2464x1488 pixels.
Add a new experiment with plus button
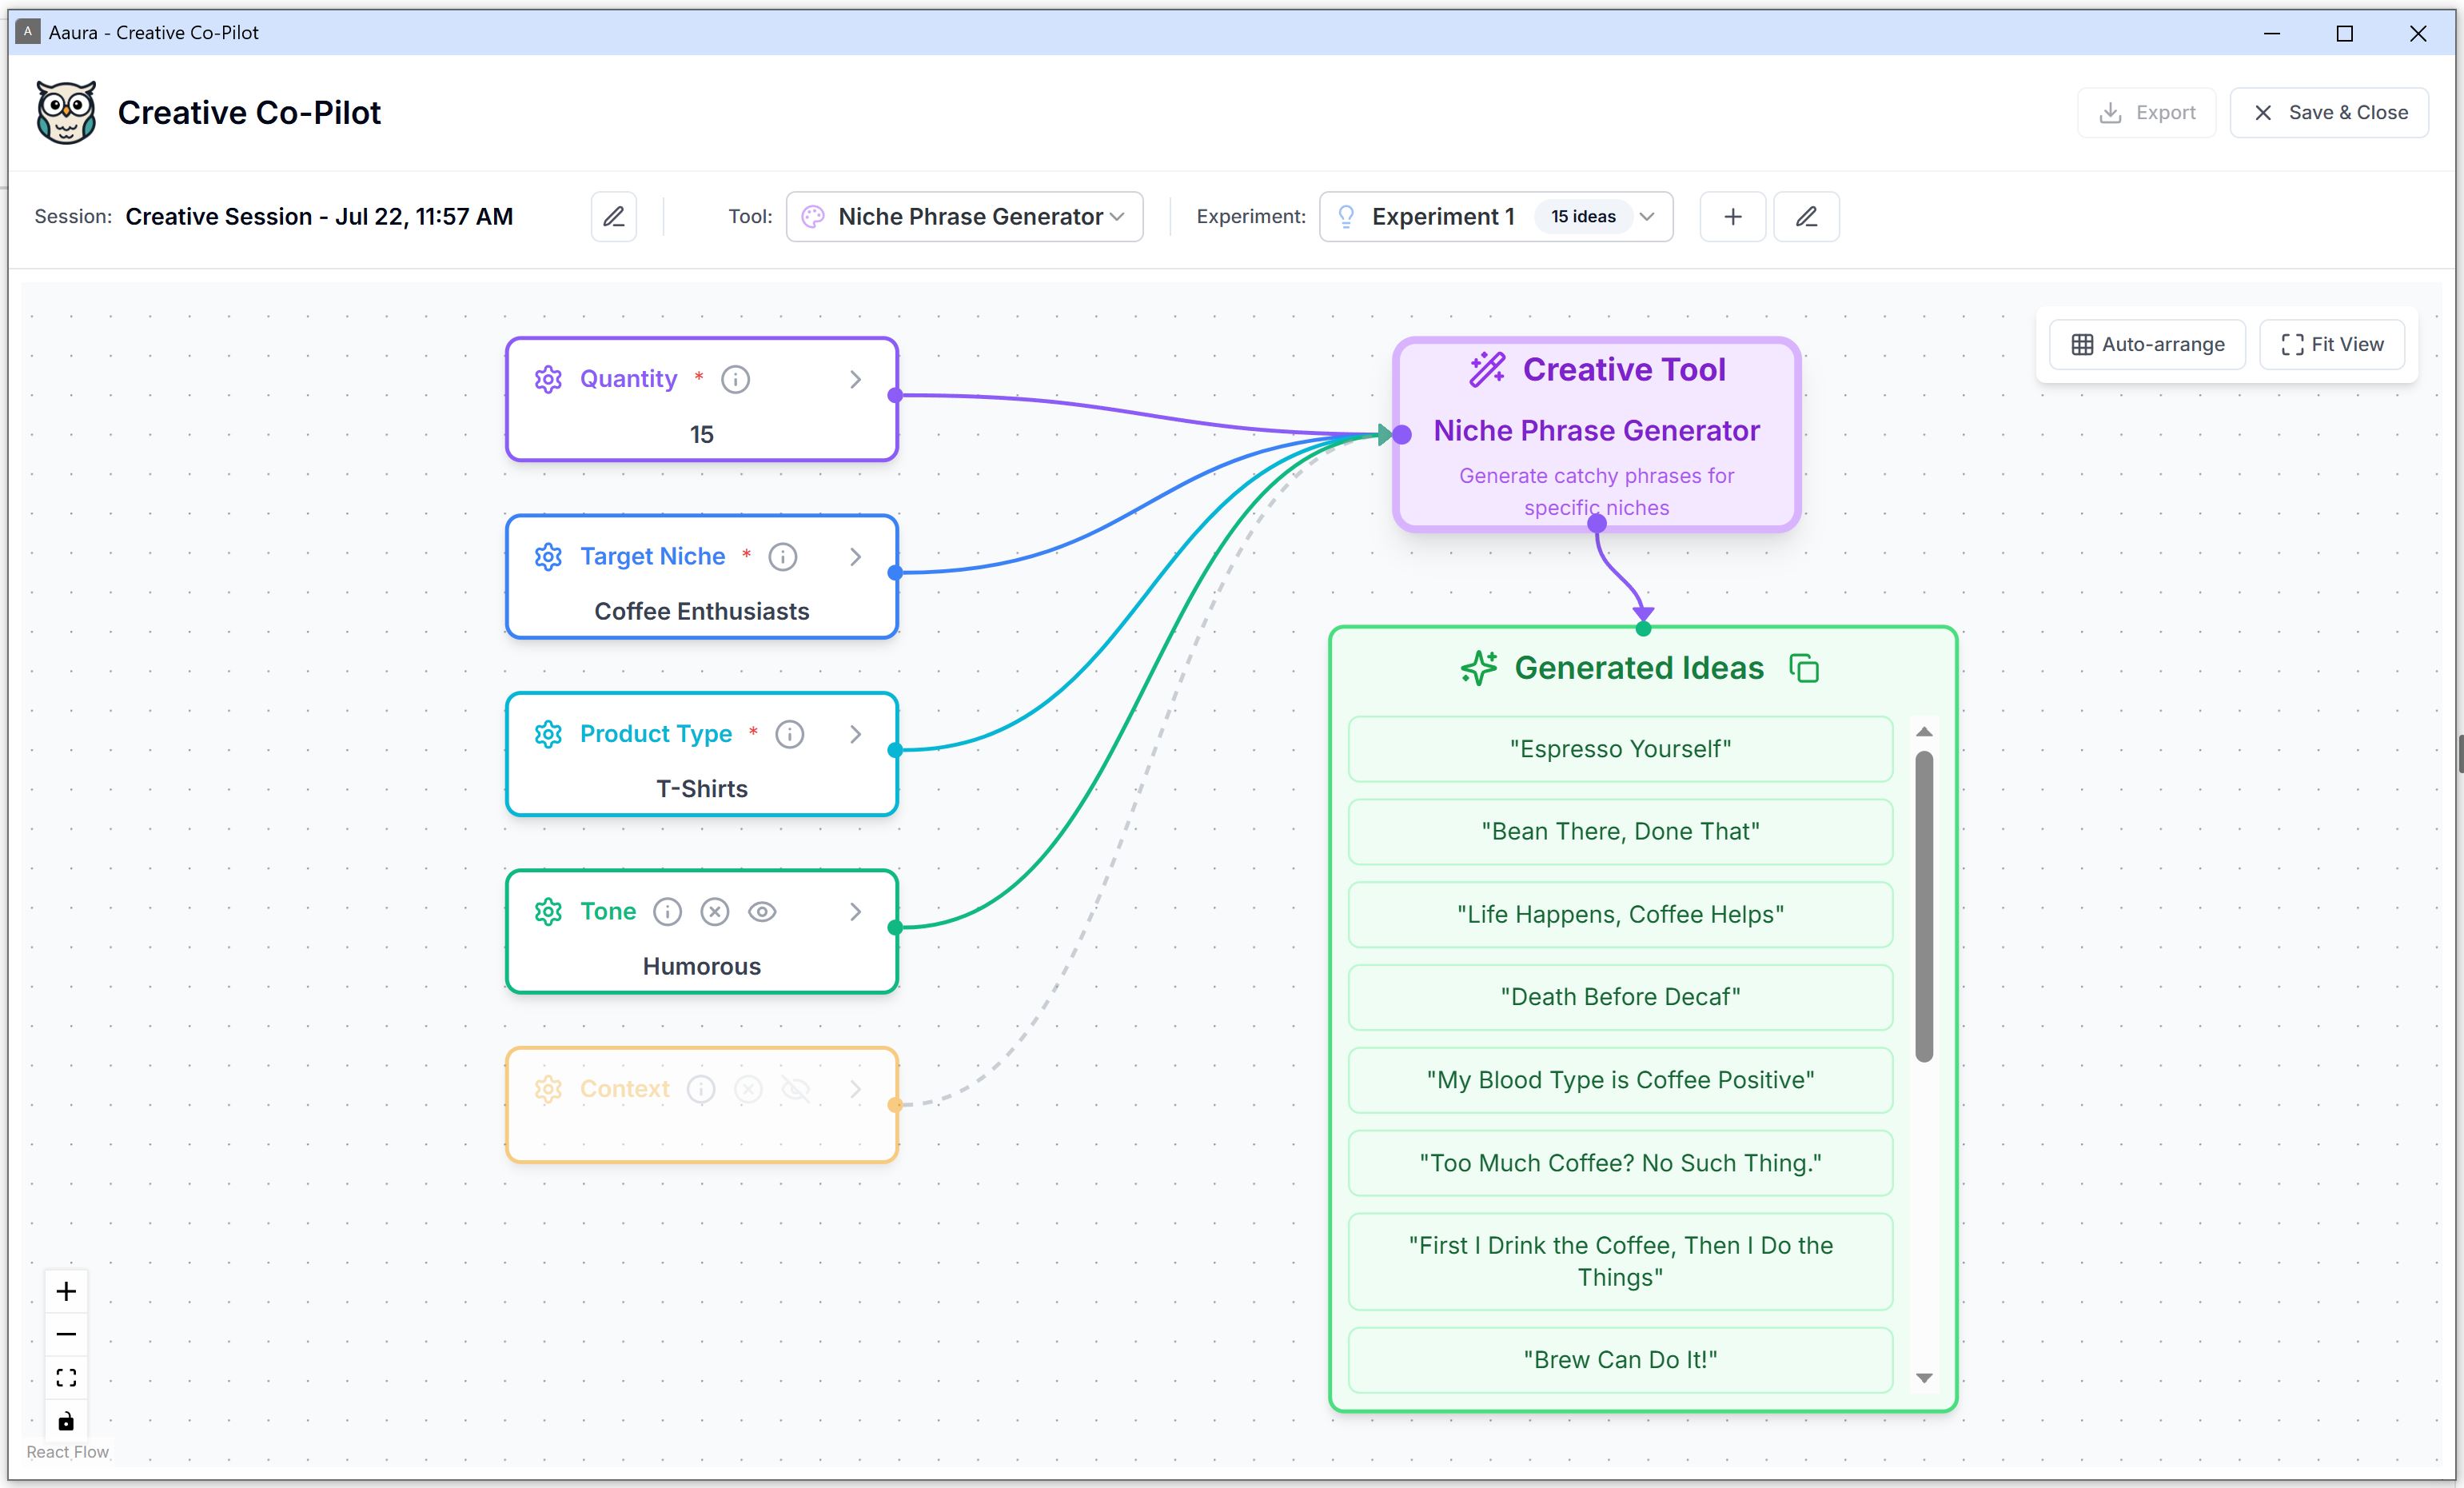coord(1733,217)
